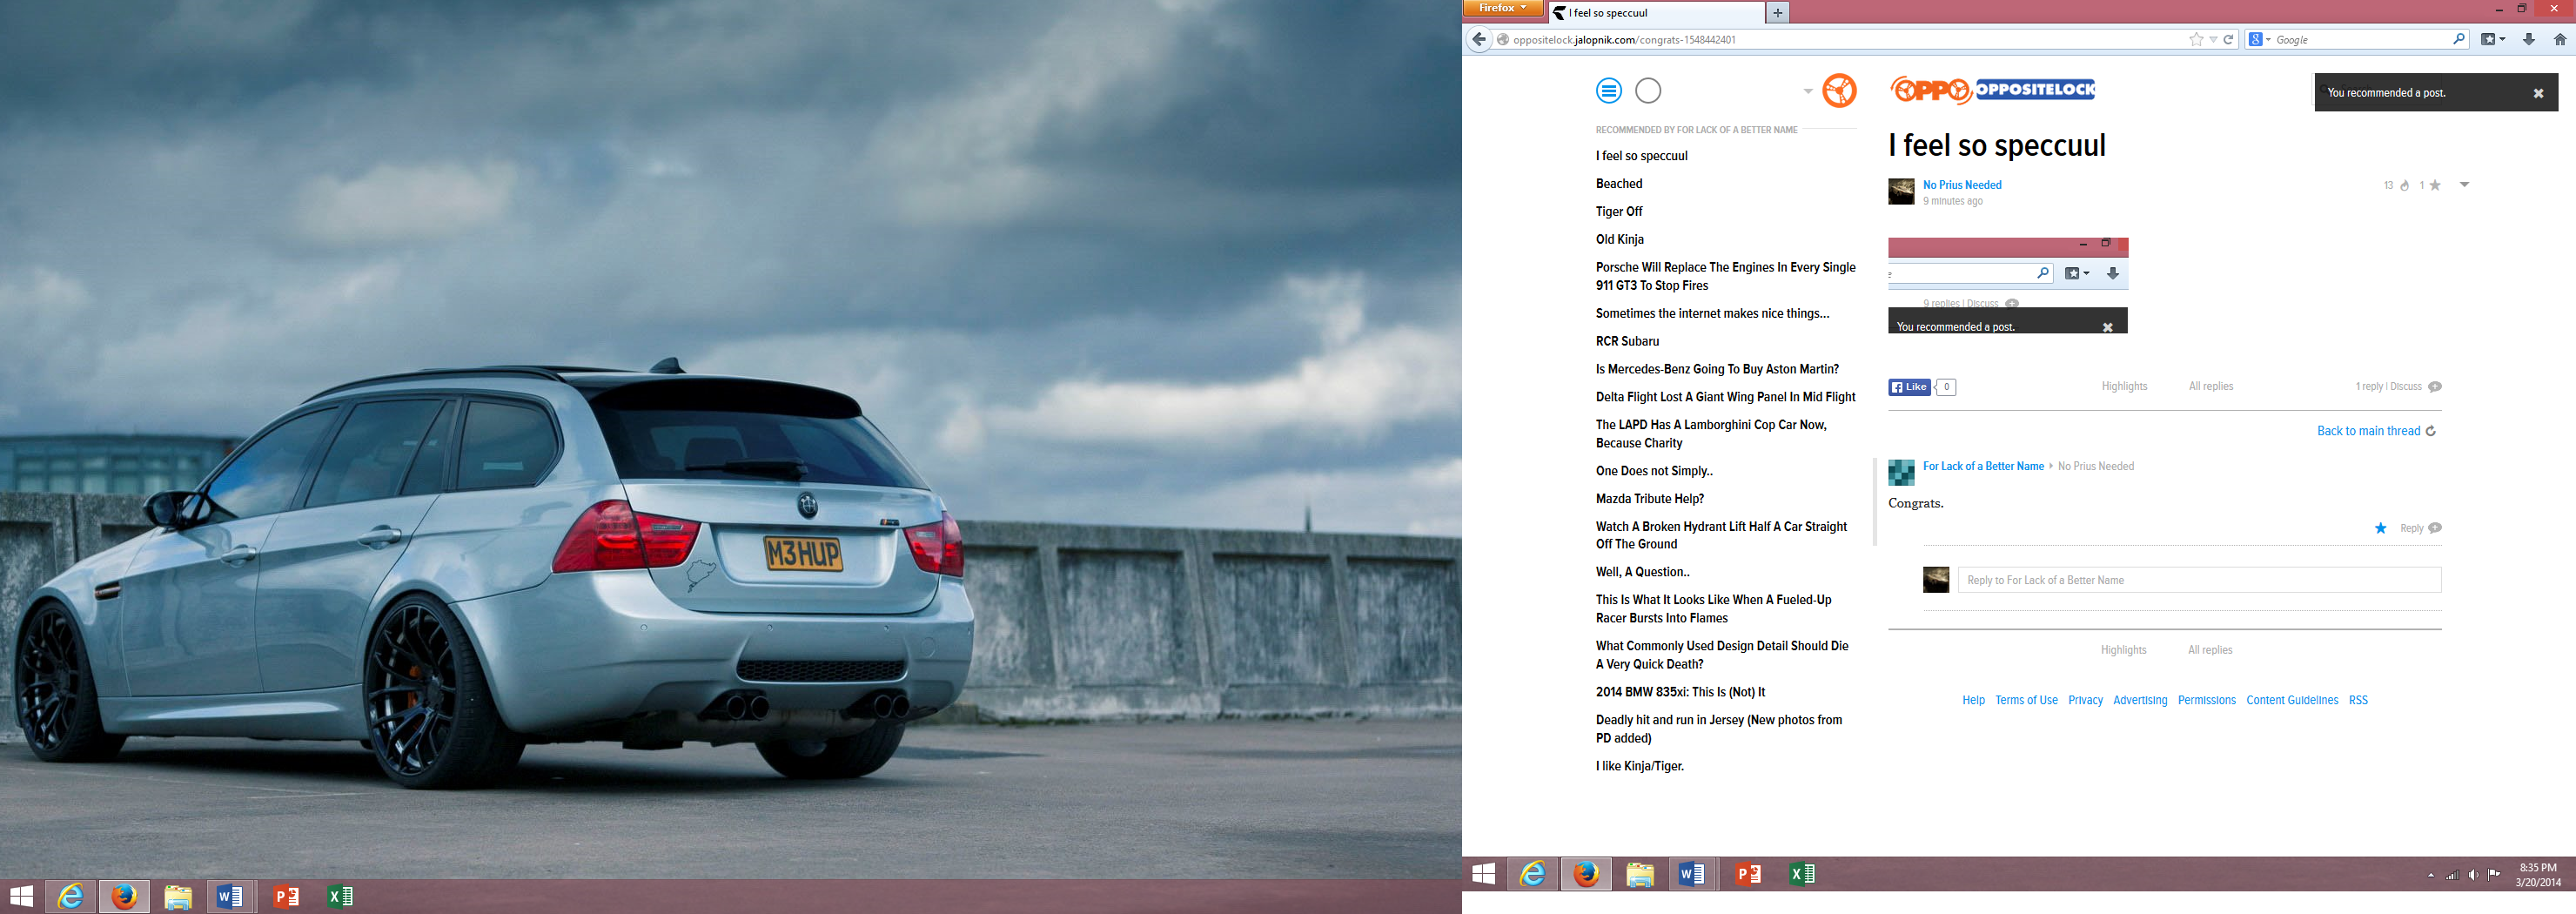The image size is (2576, 914).
Task: Open 'Beached' in the sidebar list
Action: (x=1619, y=184)
